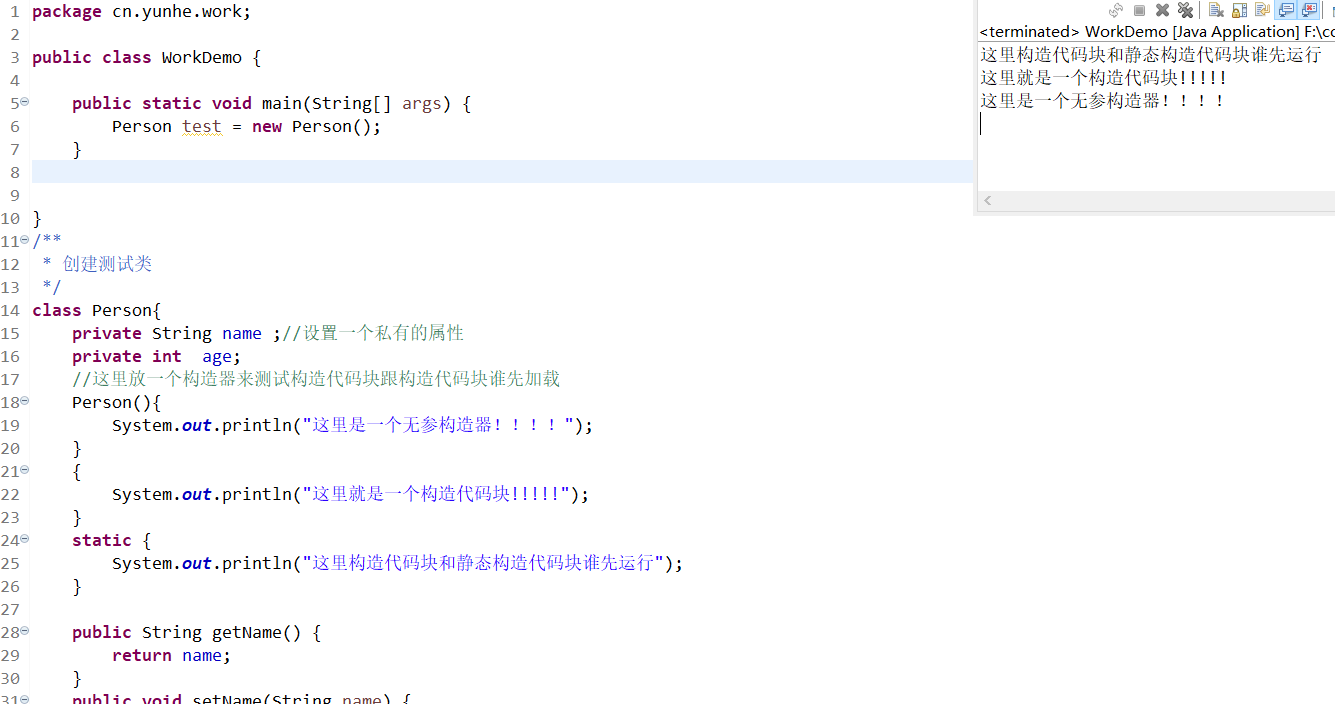Click the console horizontal scrollbar left arrow
Image resolution: width=1335 pixels, height=704 pixels.
coord(987,201)
